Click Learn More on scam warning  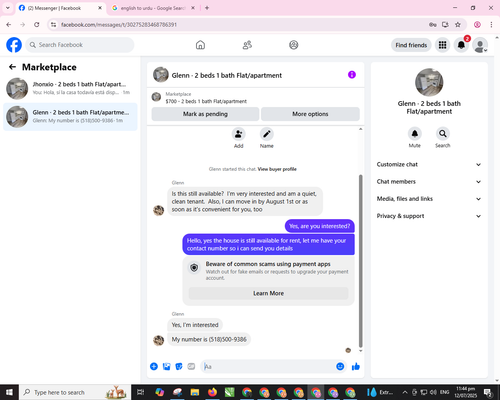point(268,293)
